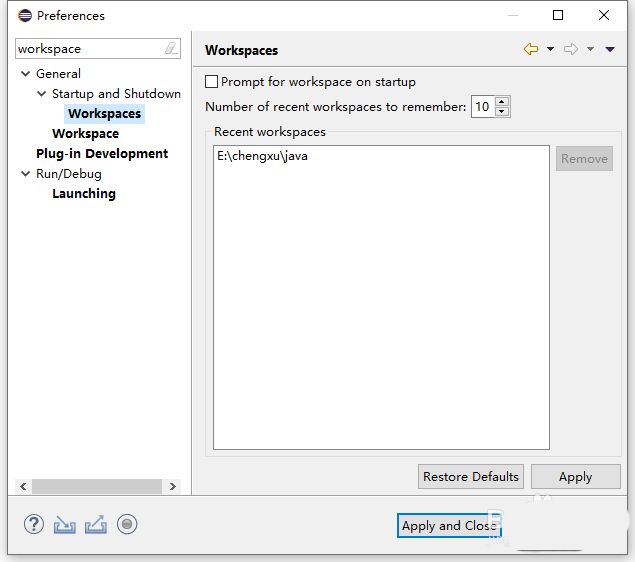Click Apply and Close button

pos(450,526)
